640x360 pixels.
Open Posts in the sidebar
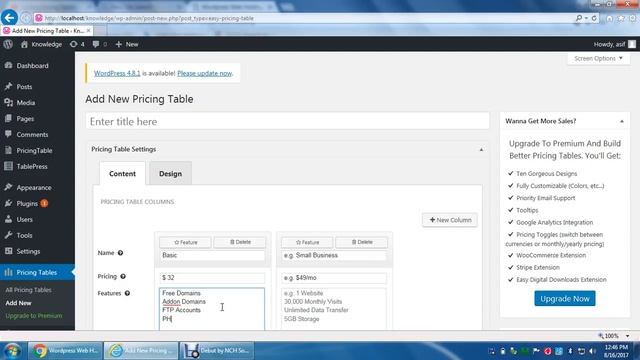tap(24, 87)
